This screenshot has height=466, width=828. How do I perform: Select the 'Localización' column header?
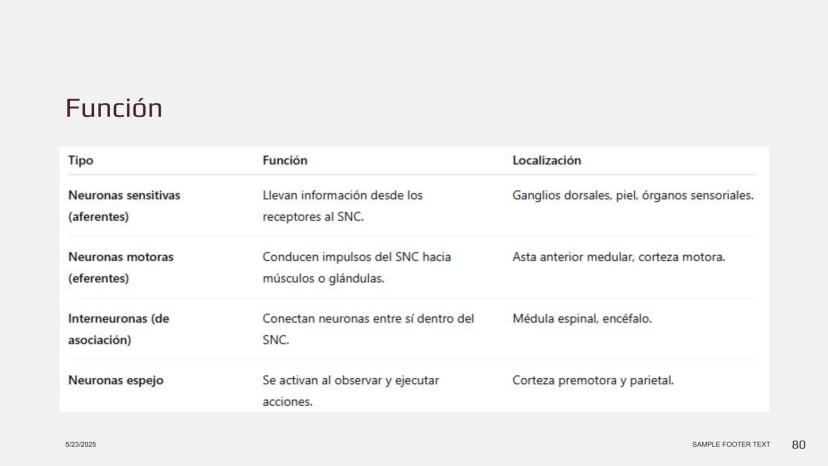click(546, 160)
